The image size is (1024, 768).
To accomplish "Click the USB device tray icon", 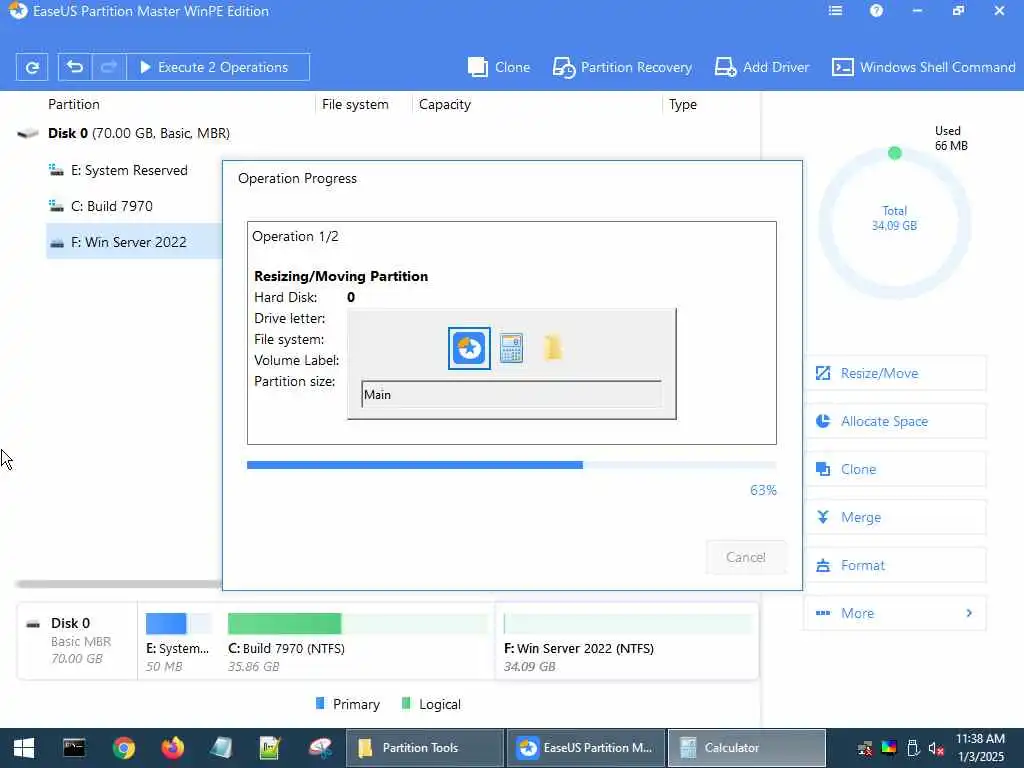I will [913, 748].
